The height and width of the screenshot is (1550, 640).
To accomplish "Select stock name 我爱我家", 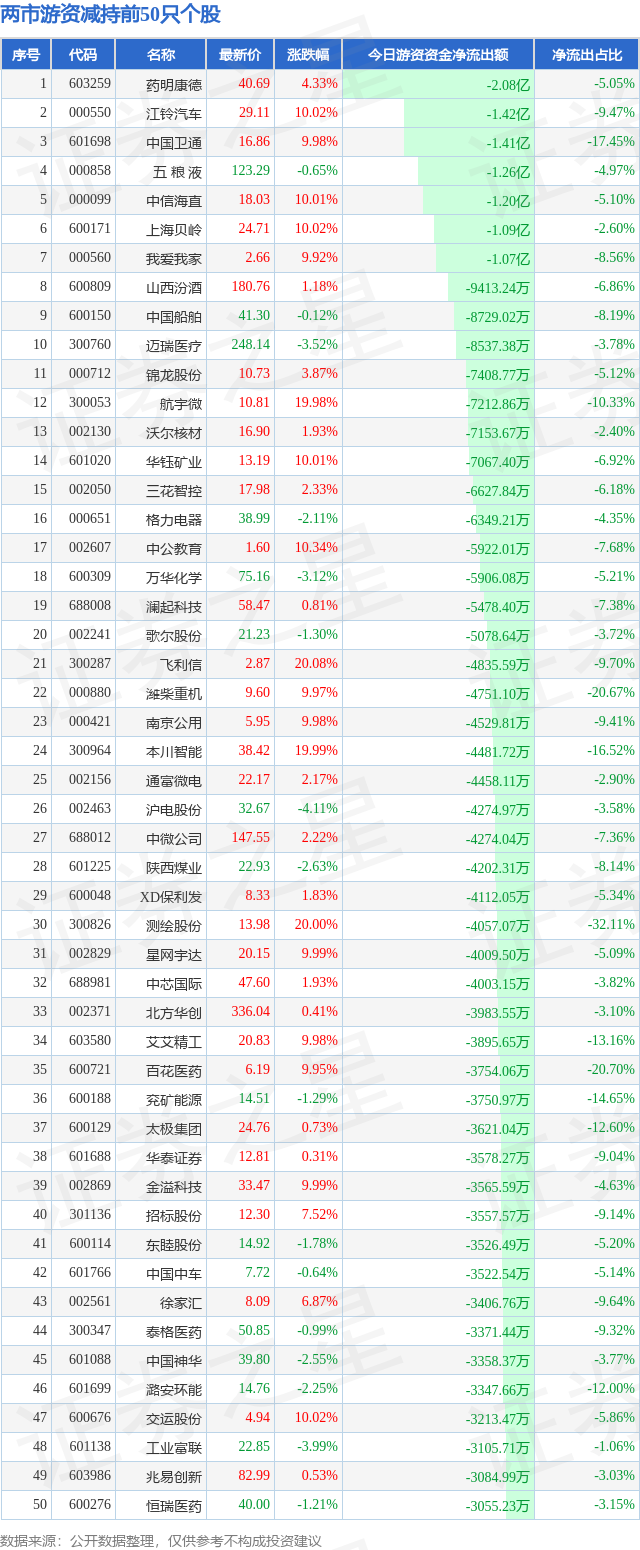I will [x=174, y=258].
